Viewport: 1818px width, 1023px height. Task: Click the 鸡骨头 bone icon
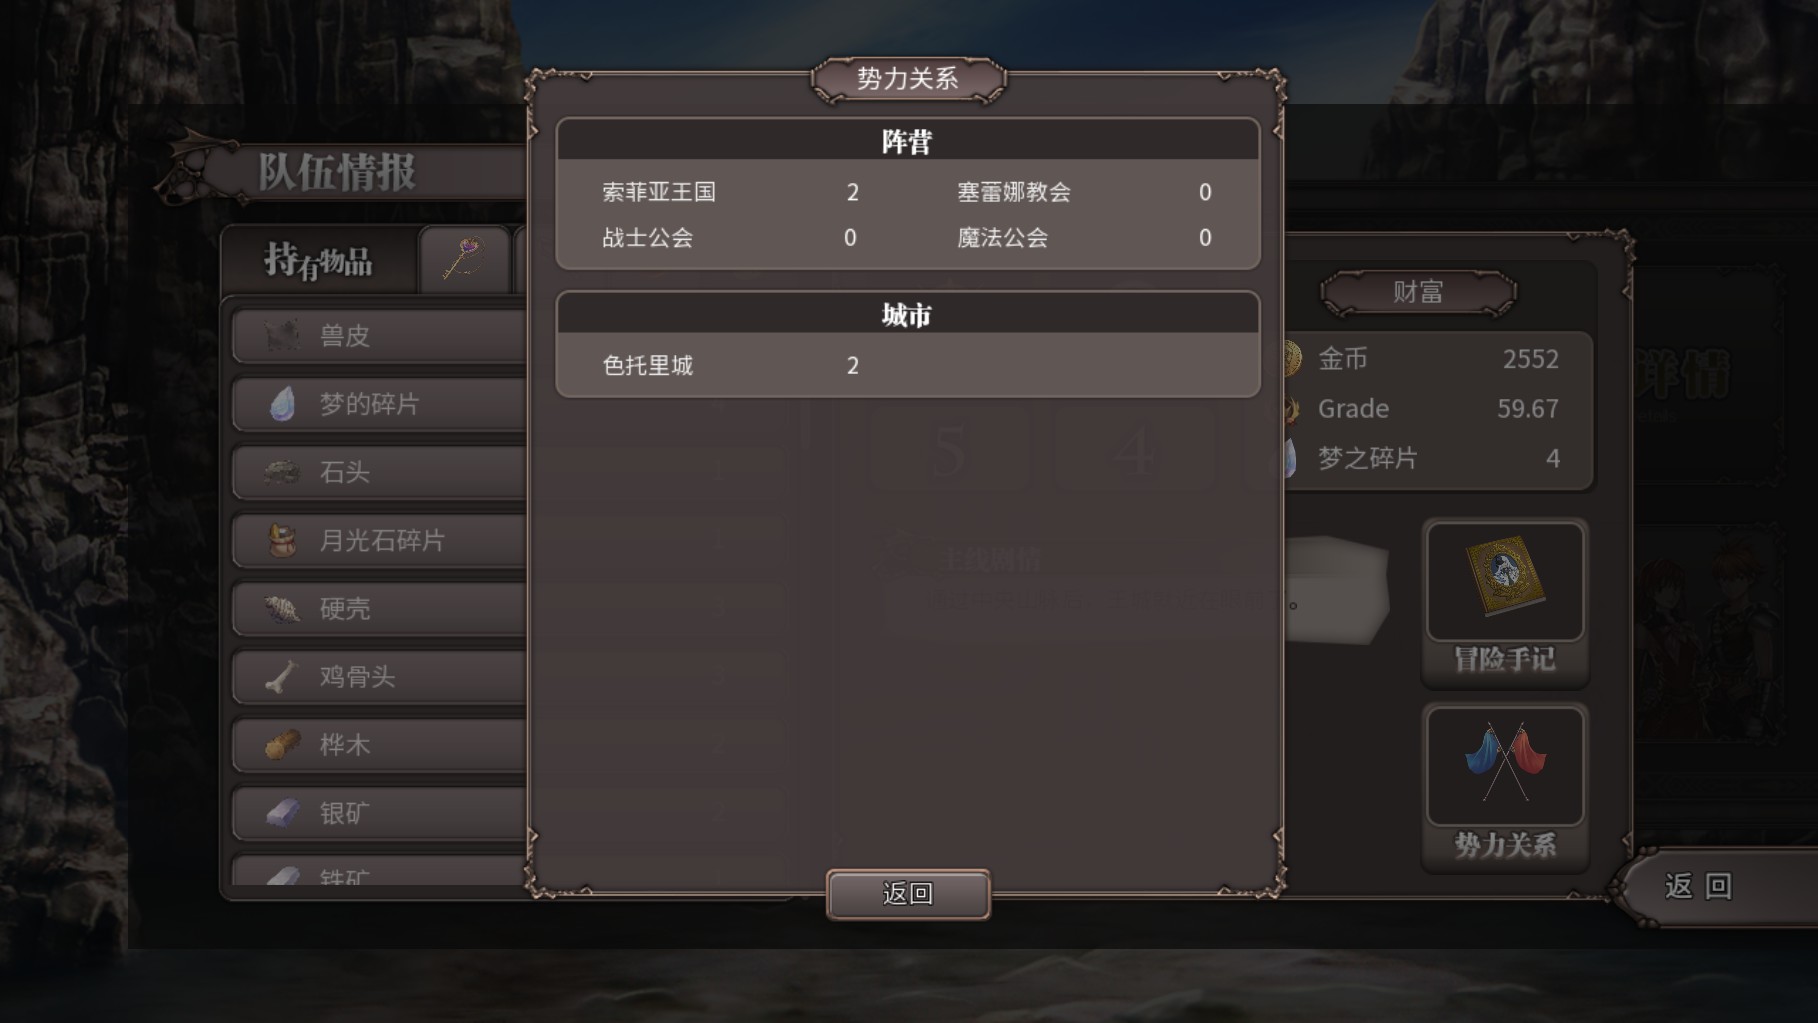[x=283, y=677]
